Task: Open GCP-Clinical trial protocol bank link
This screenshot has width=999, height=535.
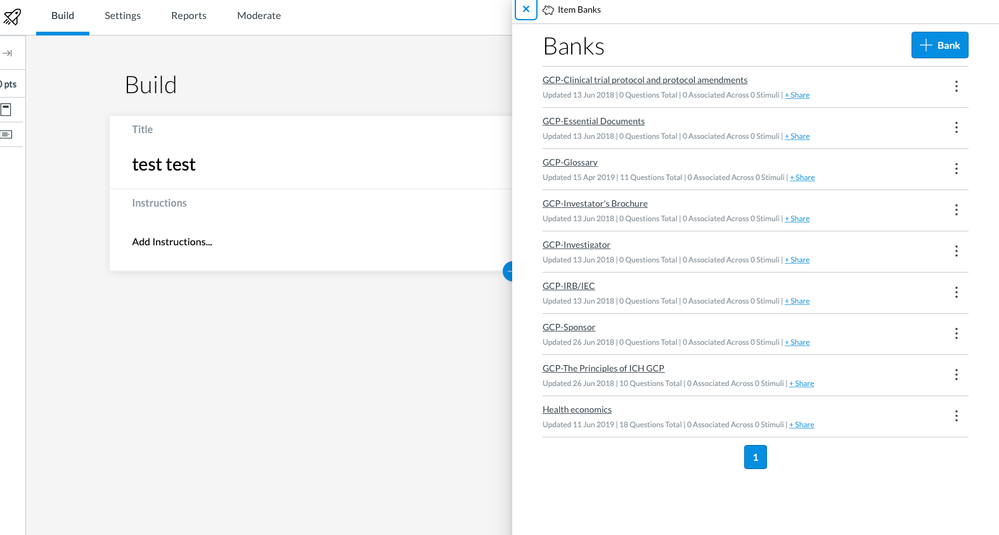Action: pyautogui.click(x=644, y=80)
